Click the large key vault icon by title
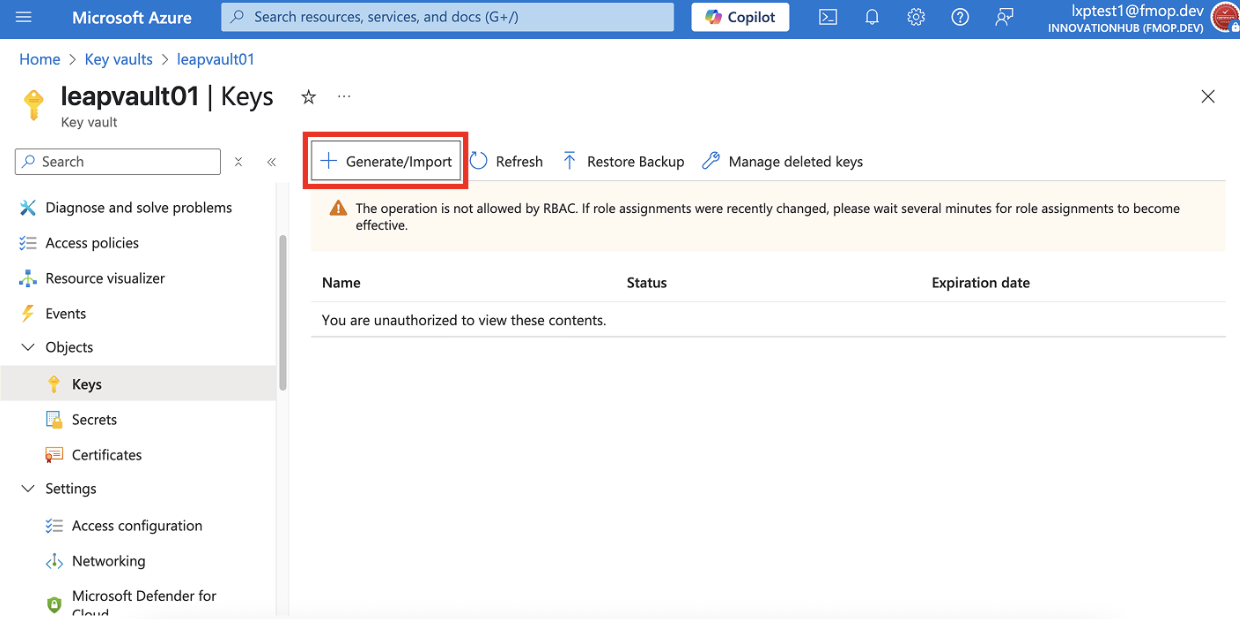This screenshot has height=628, width=1240. click(34, 104)
